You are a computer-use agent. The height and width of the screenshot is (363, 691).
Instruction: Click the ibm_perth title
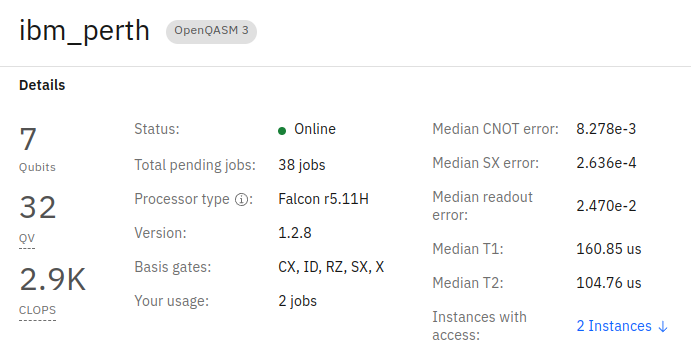84,31
